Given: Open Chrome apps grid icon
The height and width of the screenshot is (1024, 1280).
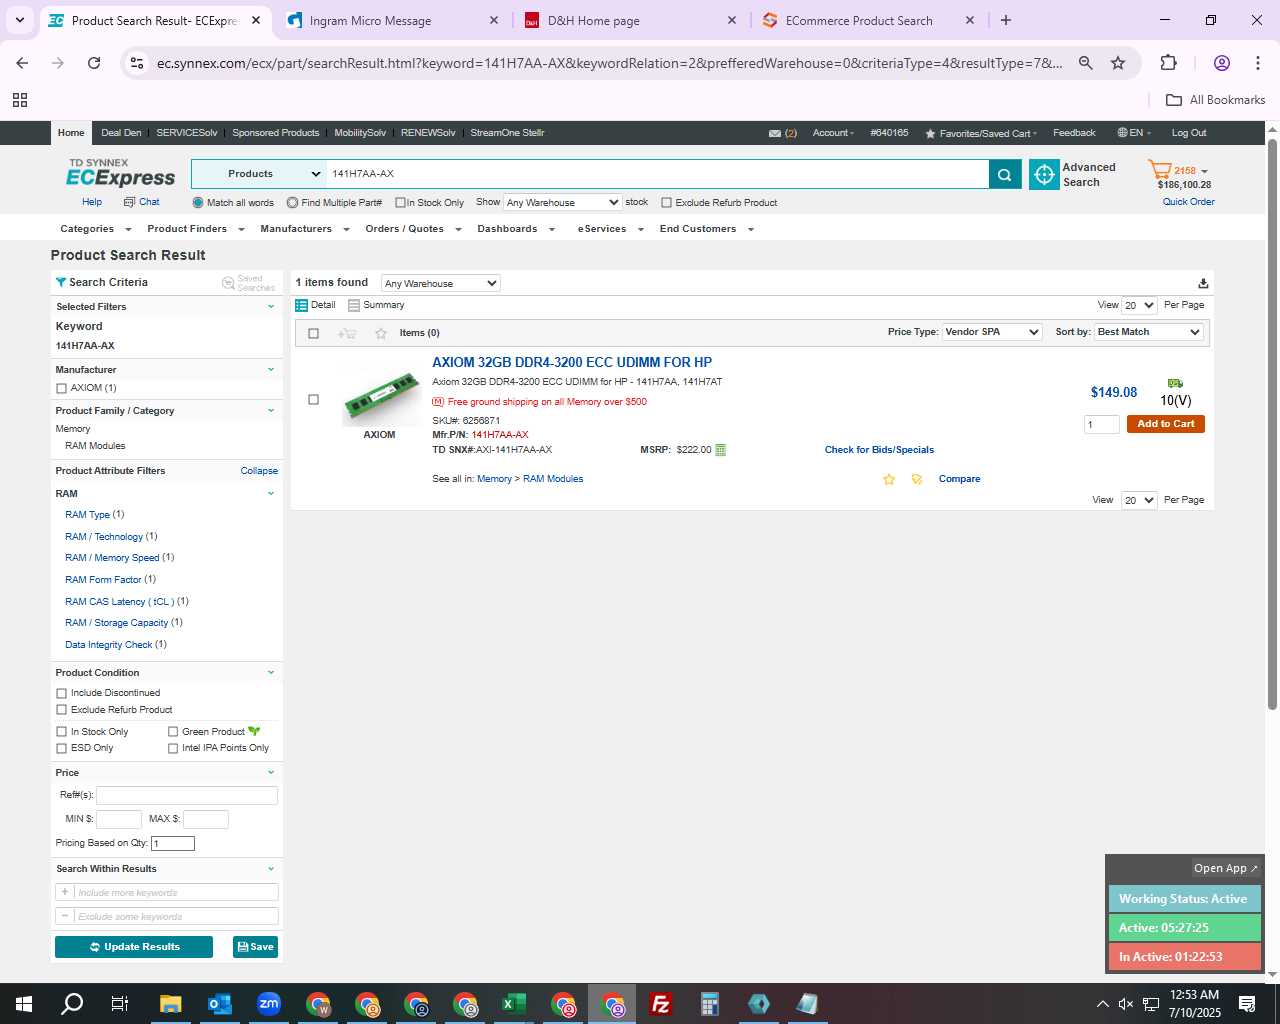Looking at the screenshot, I should coord(19,100).
